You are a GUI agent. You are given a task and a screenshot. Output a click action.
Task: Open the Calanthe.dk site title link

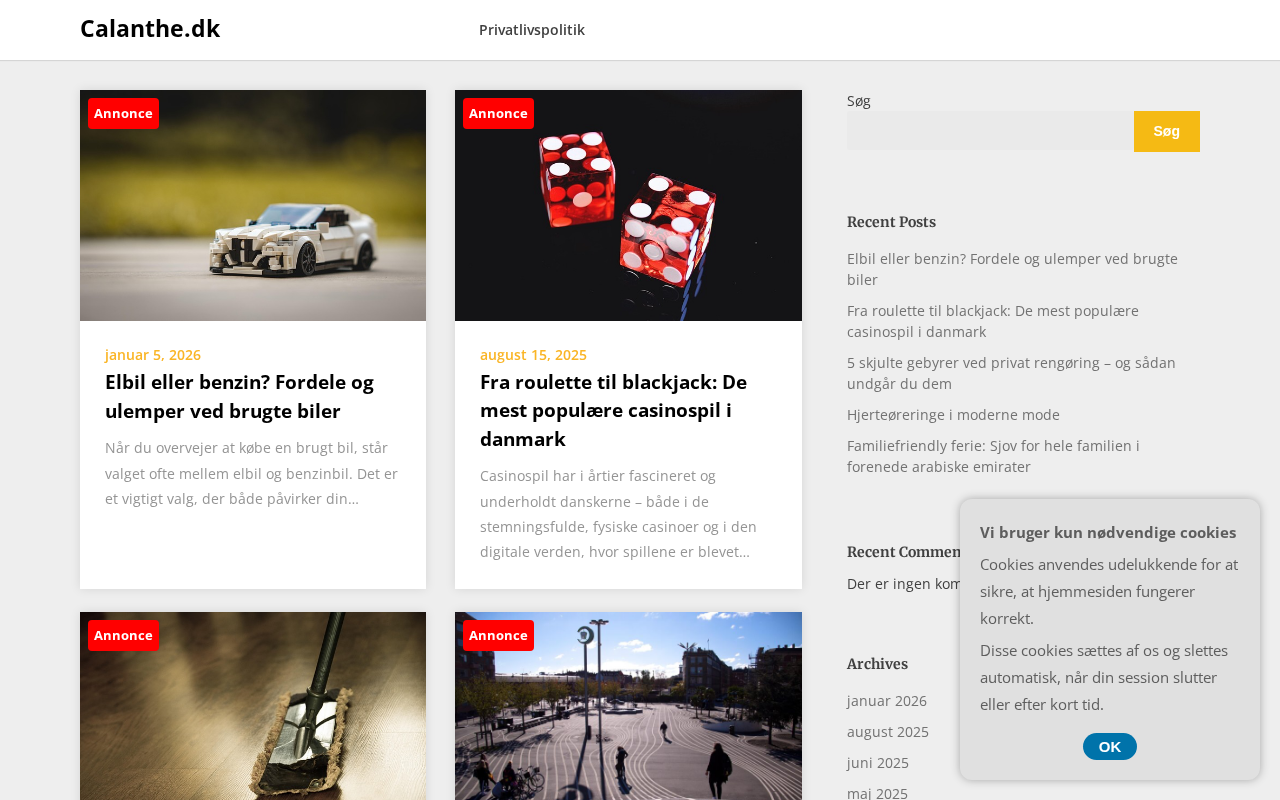tap(150, 29)
